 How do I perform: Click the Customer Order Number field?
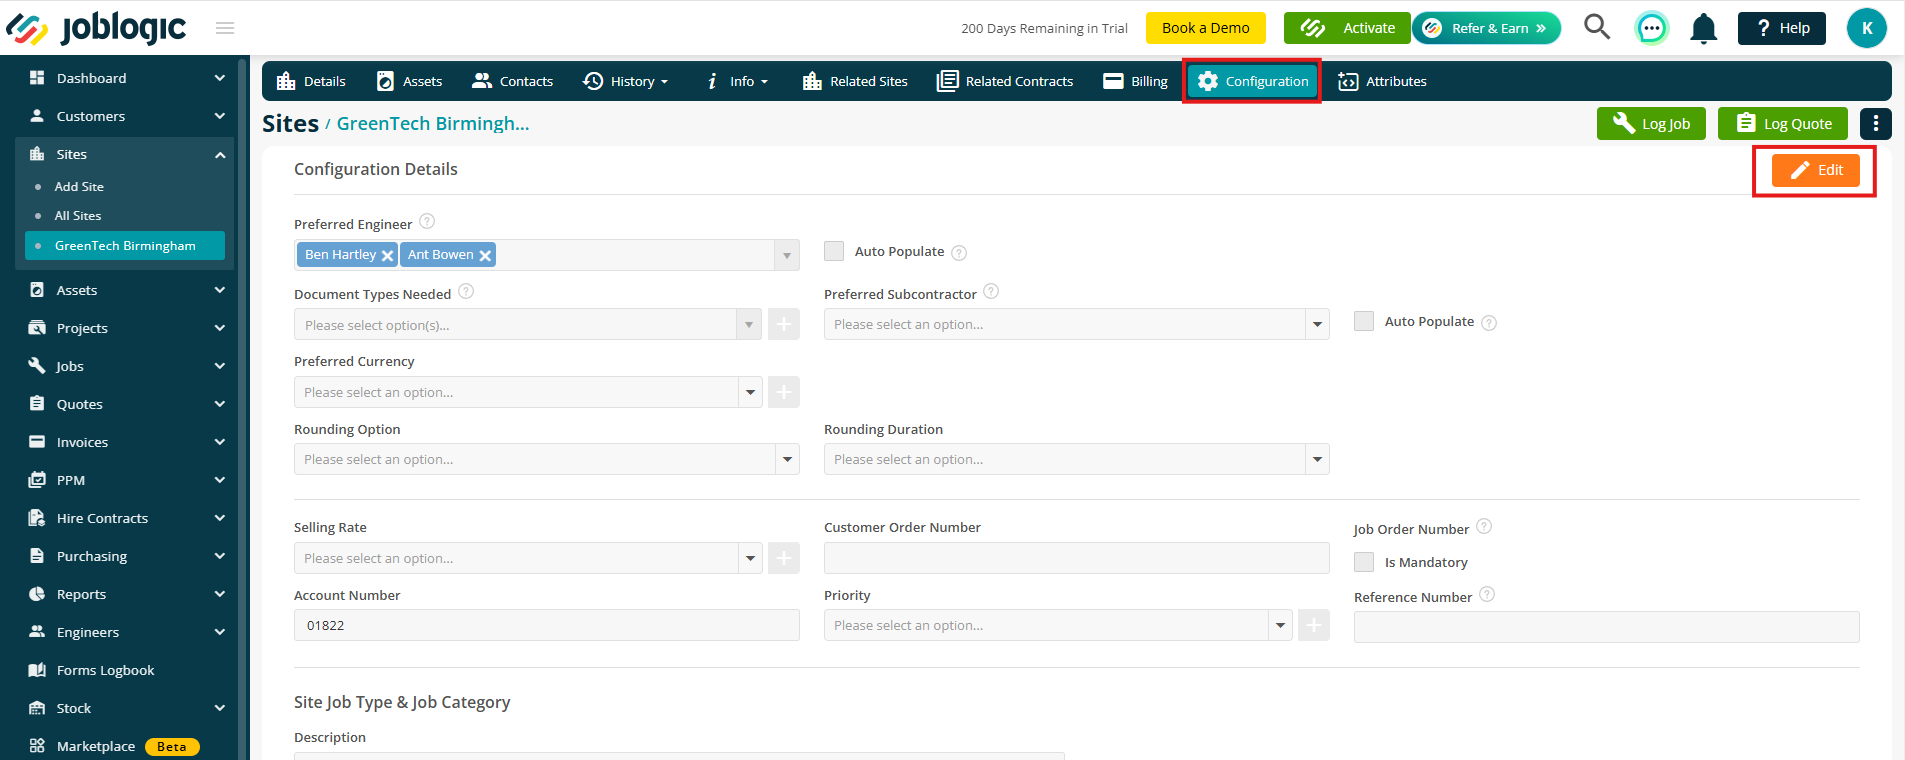tap(1076, 558)
